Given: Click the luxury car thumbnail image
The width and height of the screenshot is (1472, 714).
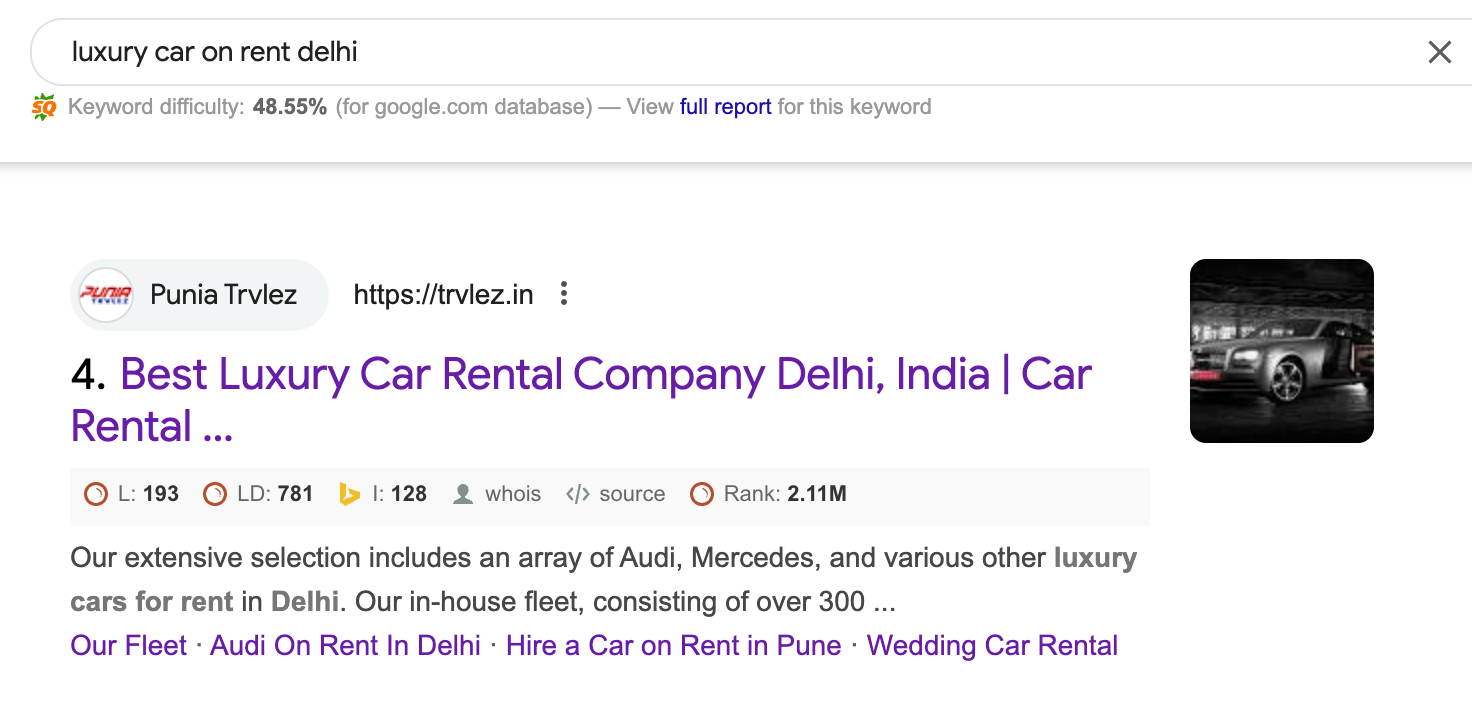Looking at the screenshot, I should click(x=1281, y=351).
